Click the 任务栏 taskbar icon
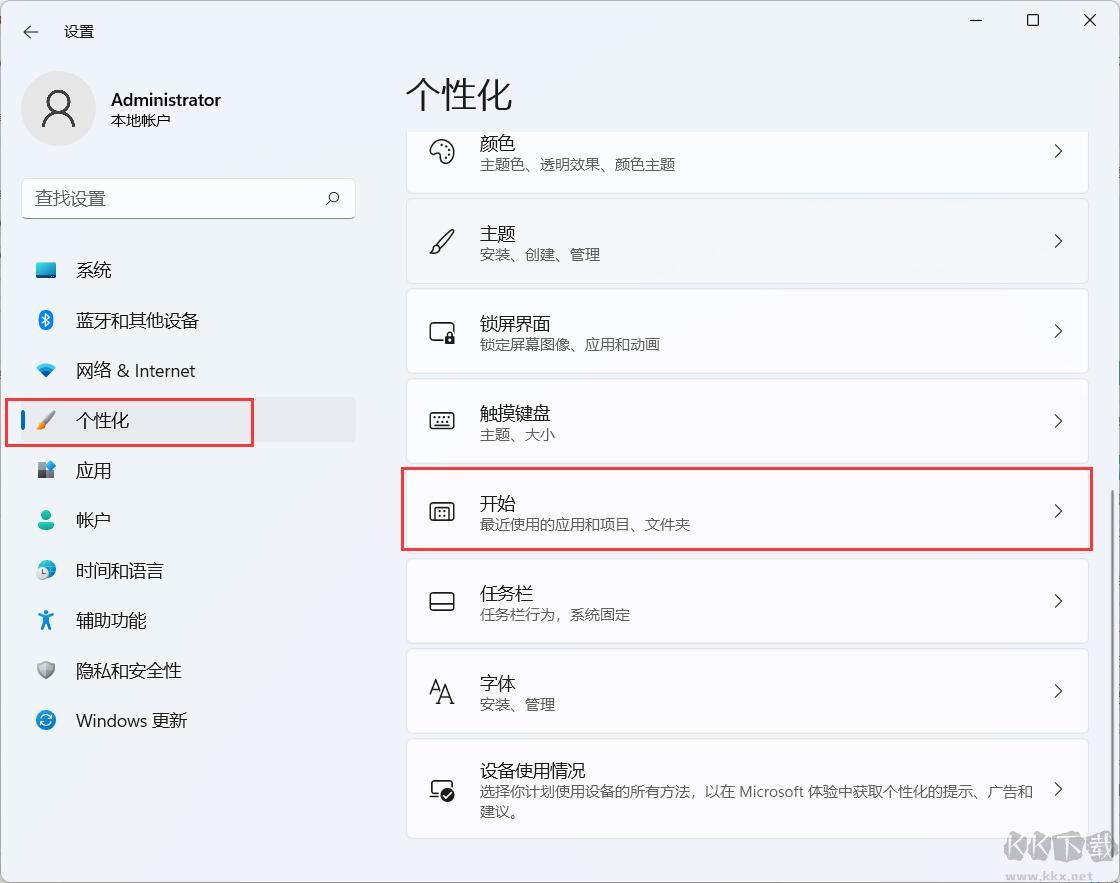This screenshot has width=1120, height=883. tap(441, 601)
